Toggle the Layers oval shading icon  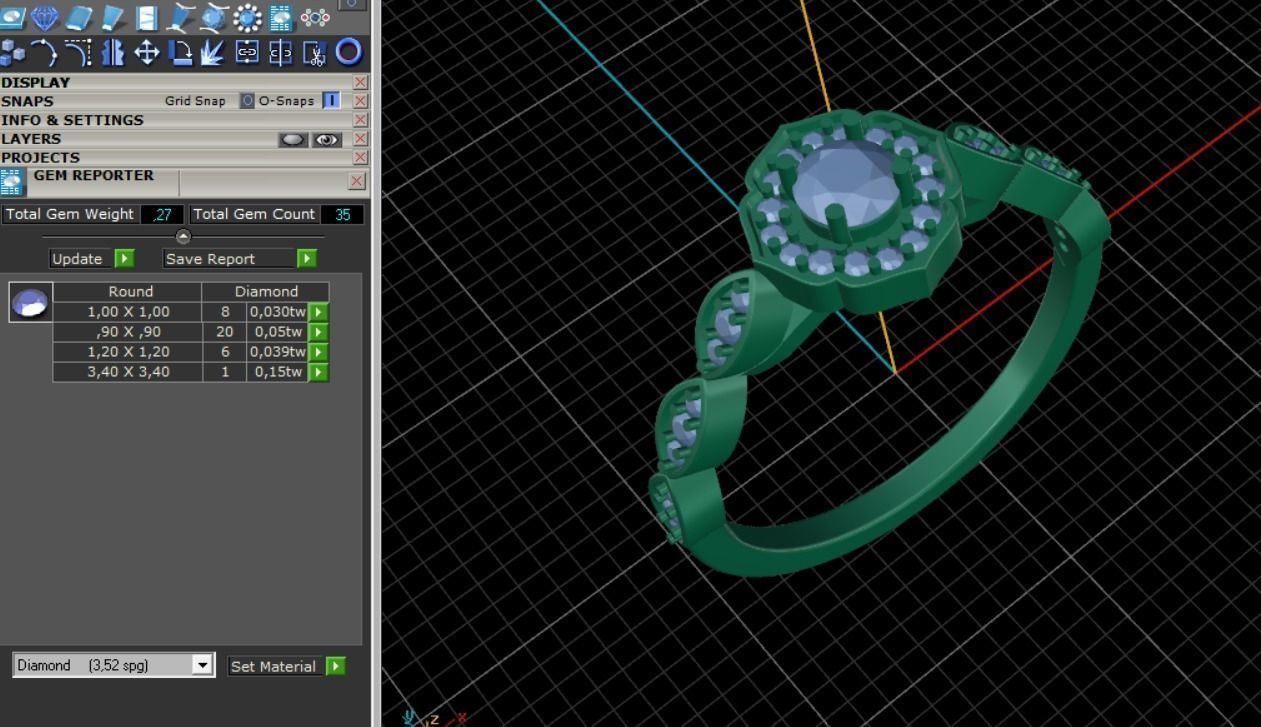[x=293, y=140]
